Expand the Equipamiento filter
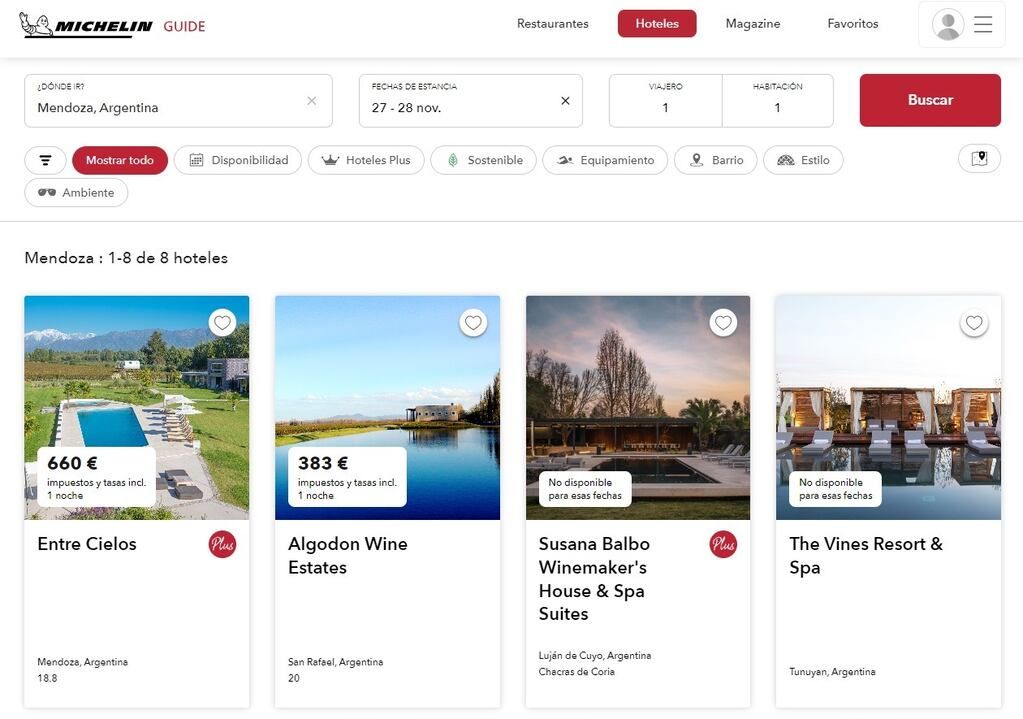This screenshot has height=719, width=1023. click(605, 160)
